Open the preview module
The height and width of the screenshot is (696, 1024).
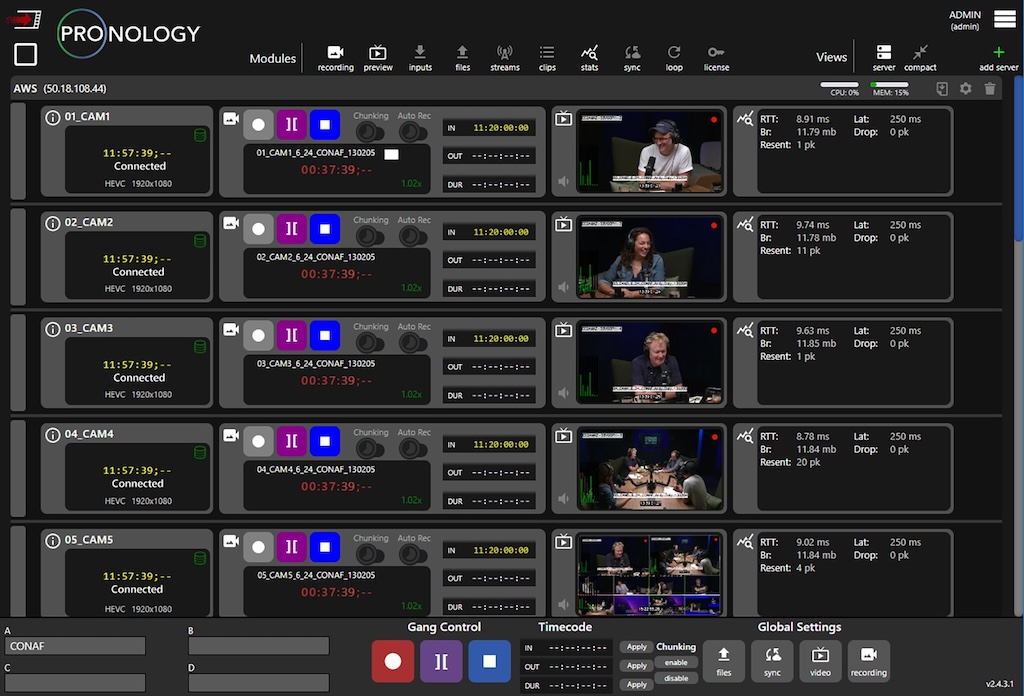tap(377, 58)
